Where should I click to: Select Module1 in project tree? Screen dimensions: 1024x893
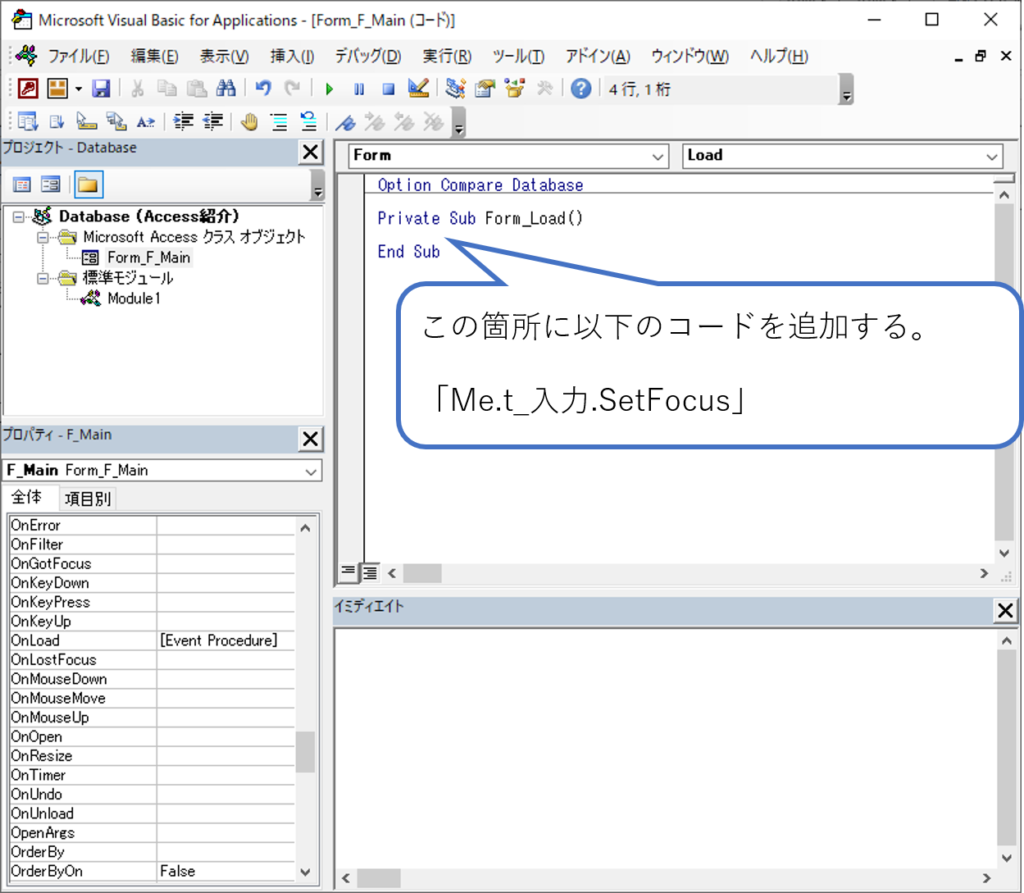coord(134,299)
